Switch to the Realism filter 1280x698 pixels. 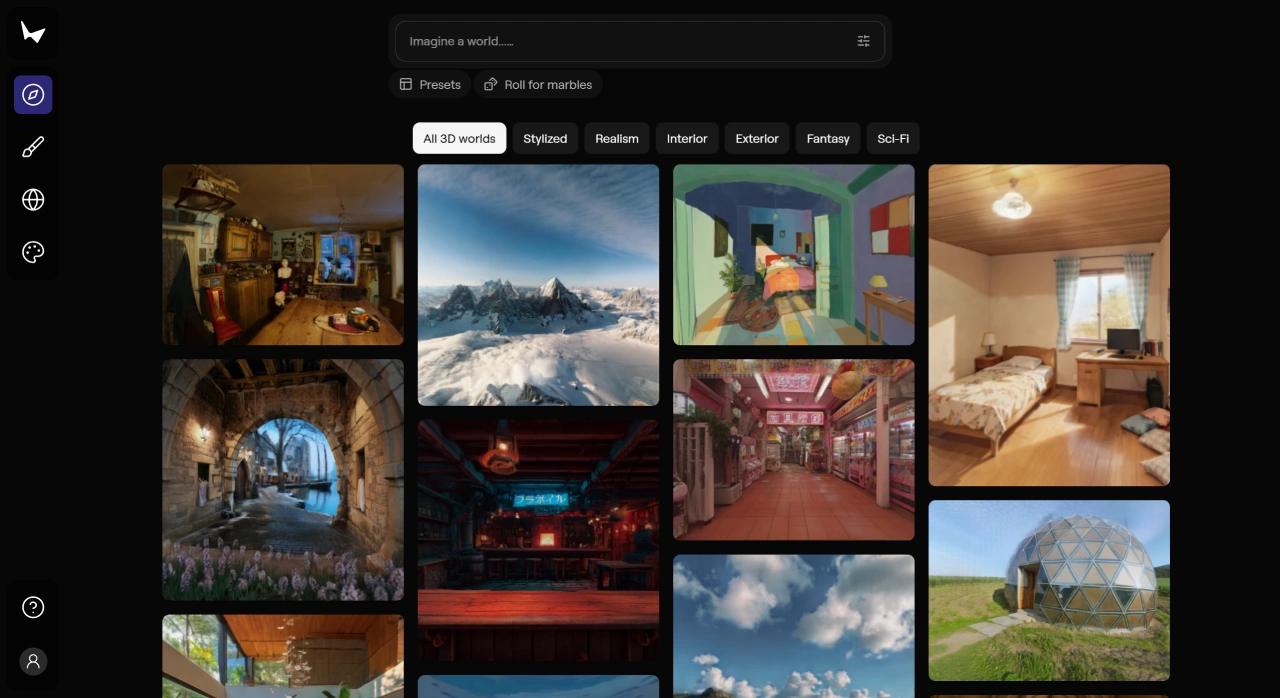coord(617,139)
